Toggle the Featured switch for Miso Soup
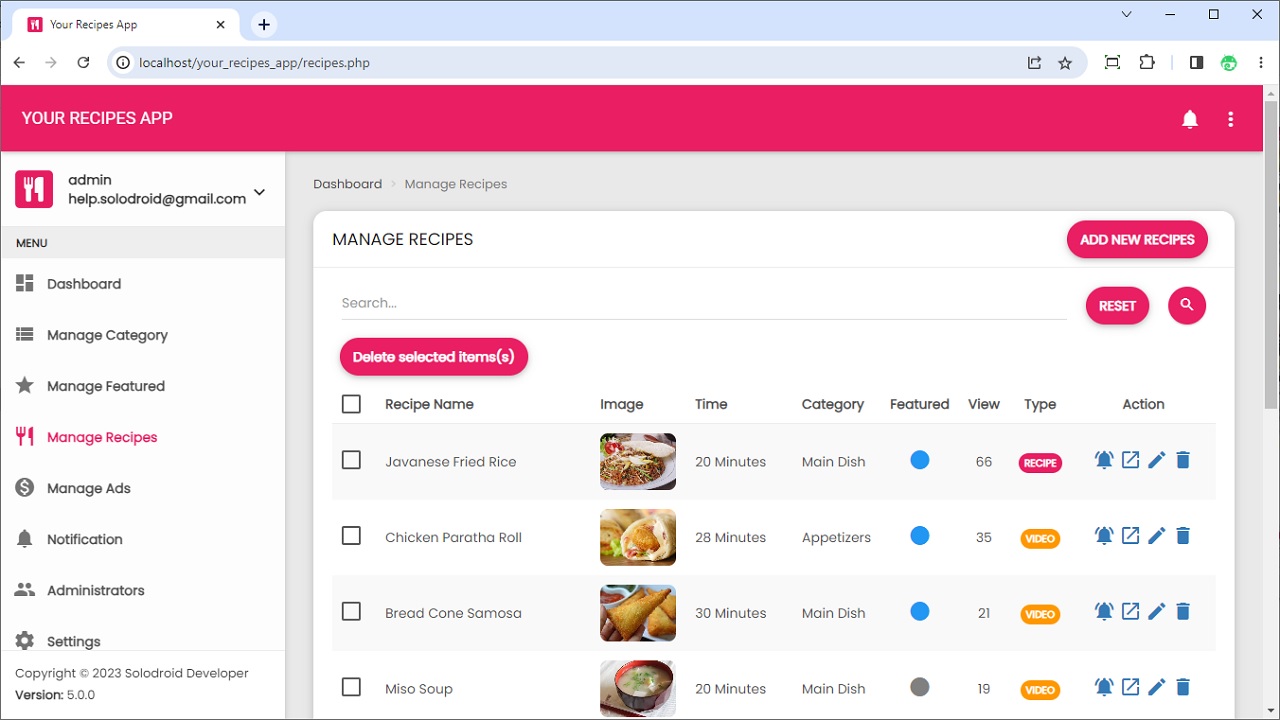 919,687
